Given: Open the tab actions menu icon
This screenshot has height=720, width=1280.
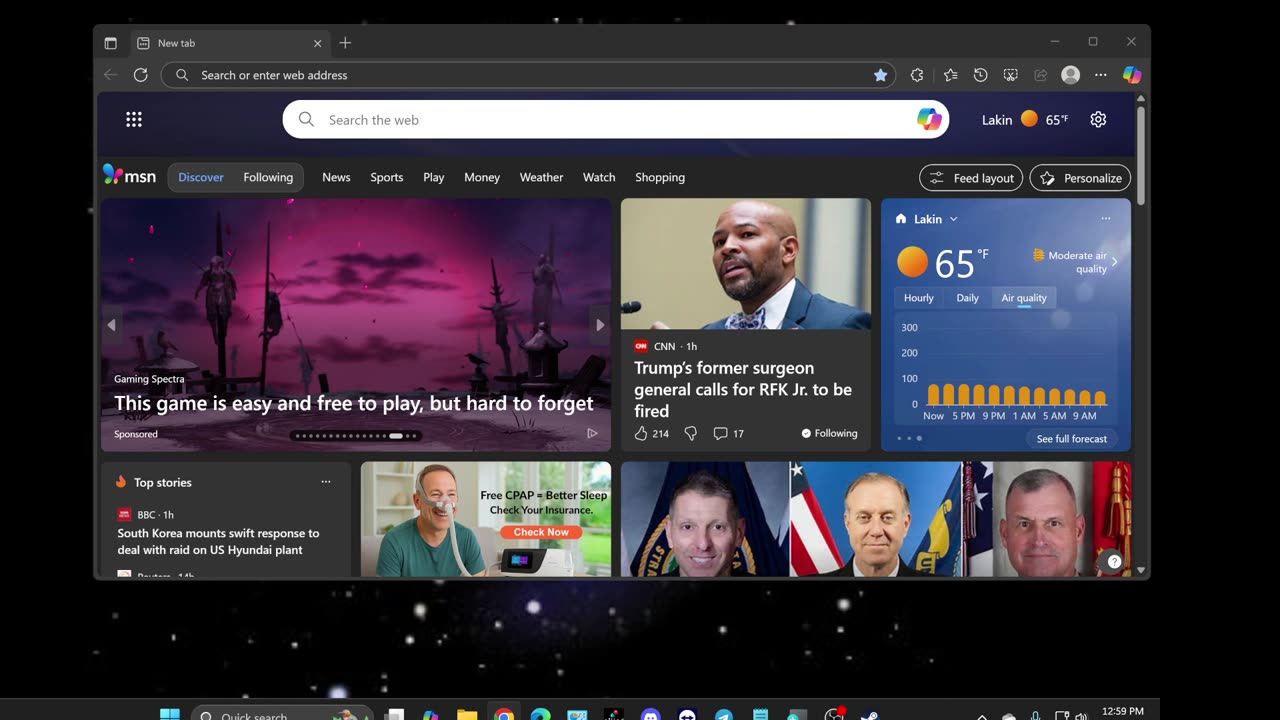Looking at the screenshot, I should click(x=111, y=43).
